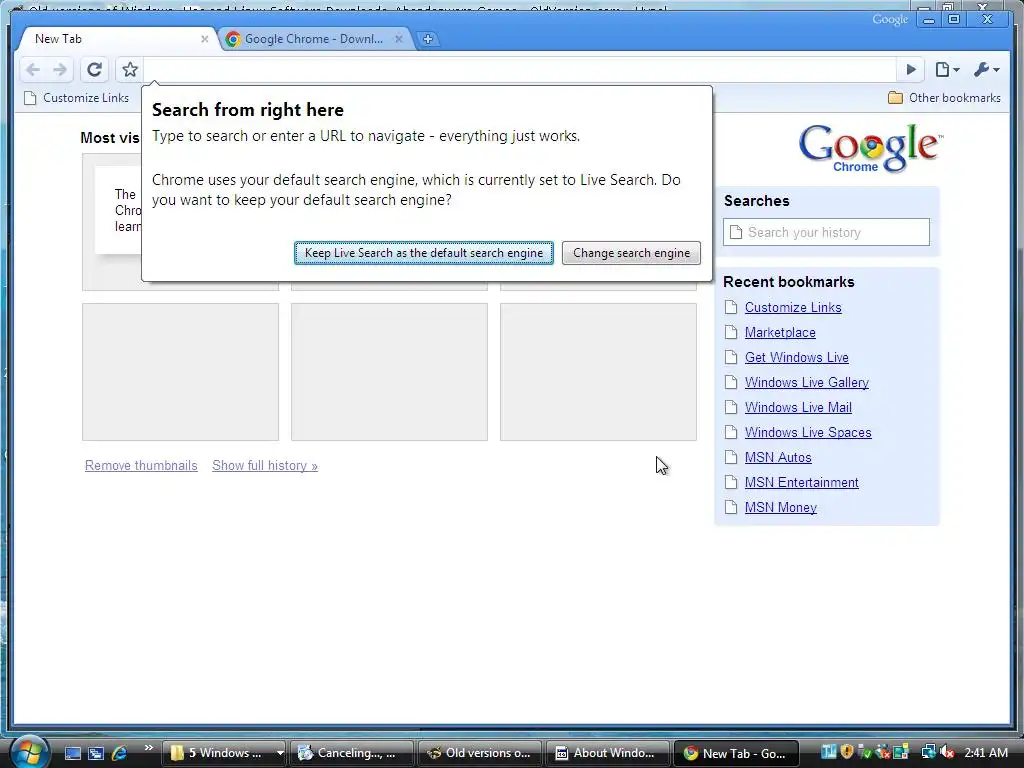The image size is (1024, 768).
Task: Click Show Desktop quick launch icon
Action: click(72, 753)
